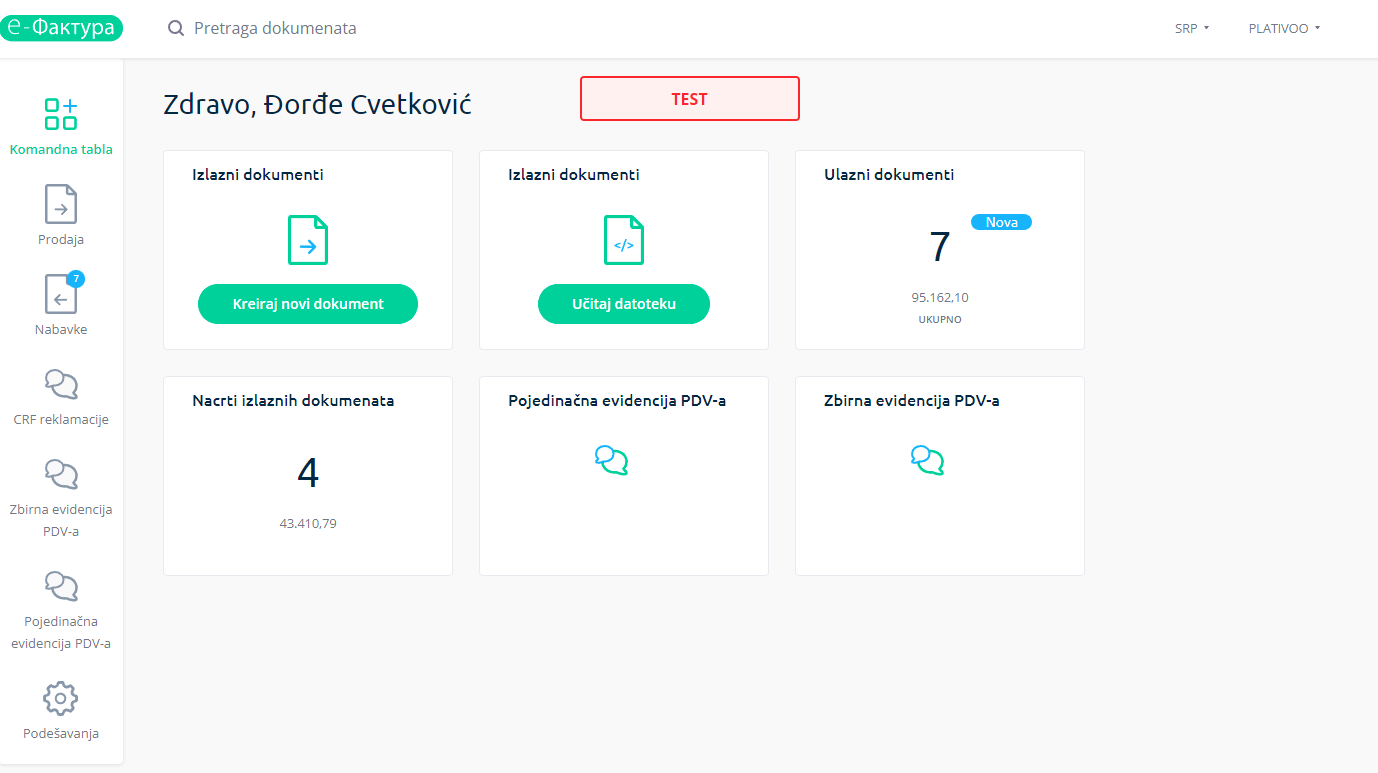The width and height of the screenshot is (1378, 773).
Task: Click the UKUPNO label
Action: [940, 320]
